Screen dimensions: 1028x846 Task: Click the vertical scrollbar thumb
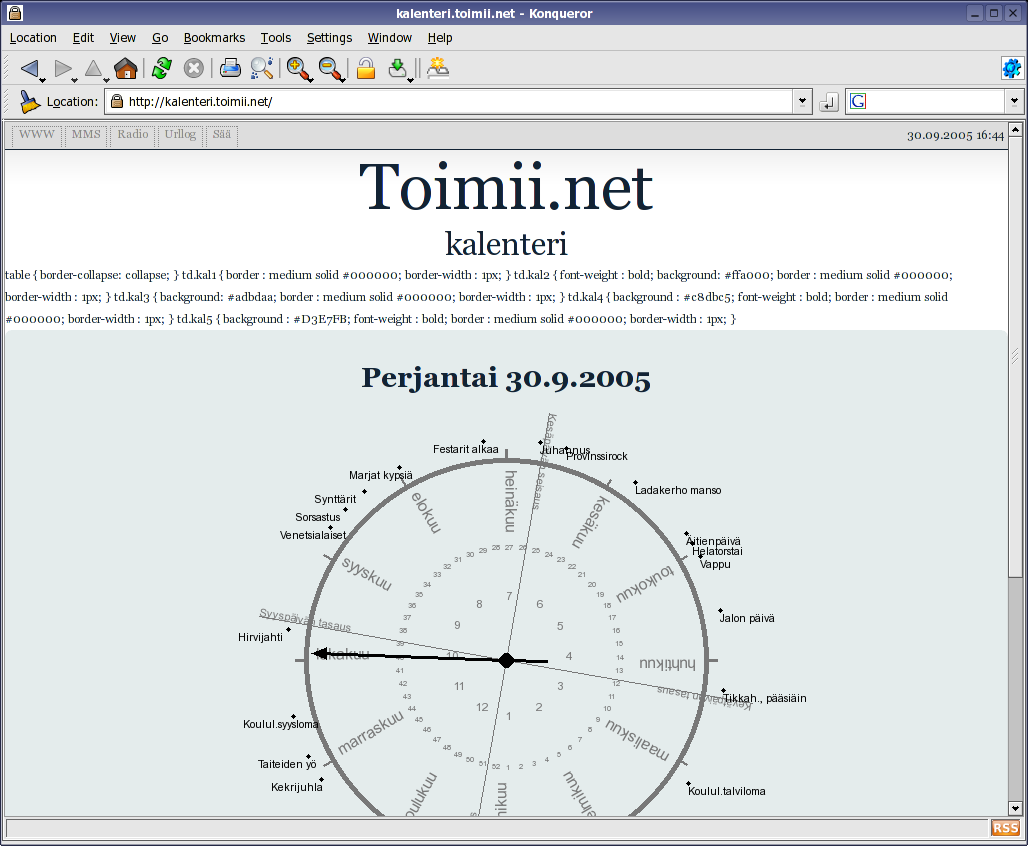[1015, 357]
